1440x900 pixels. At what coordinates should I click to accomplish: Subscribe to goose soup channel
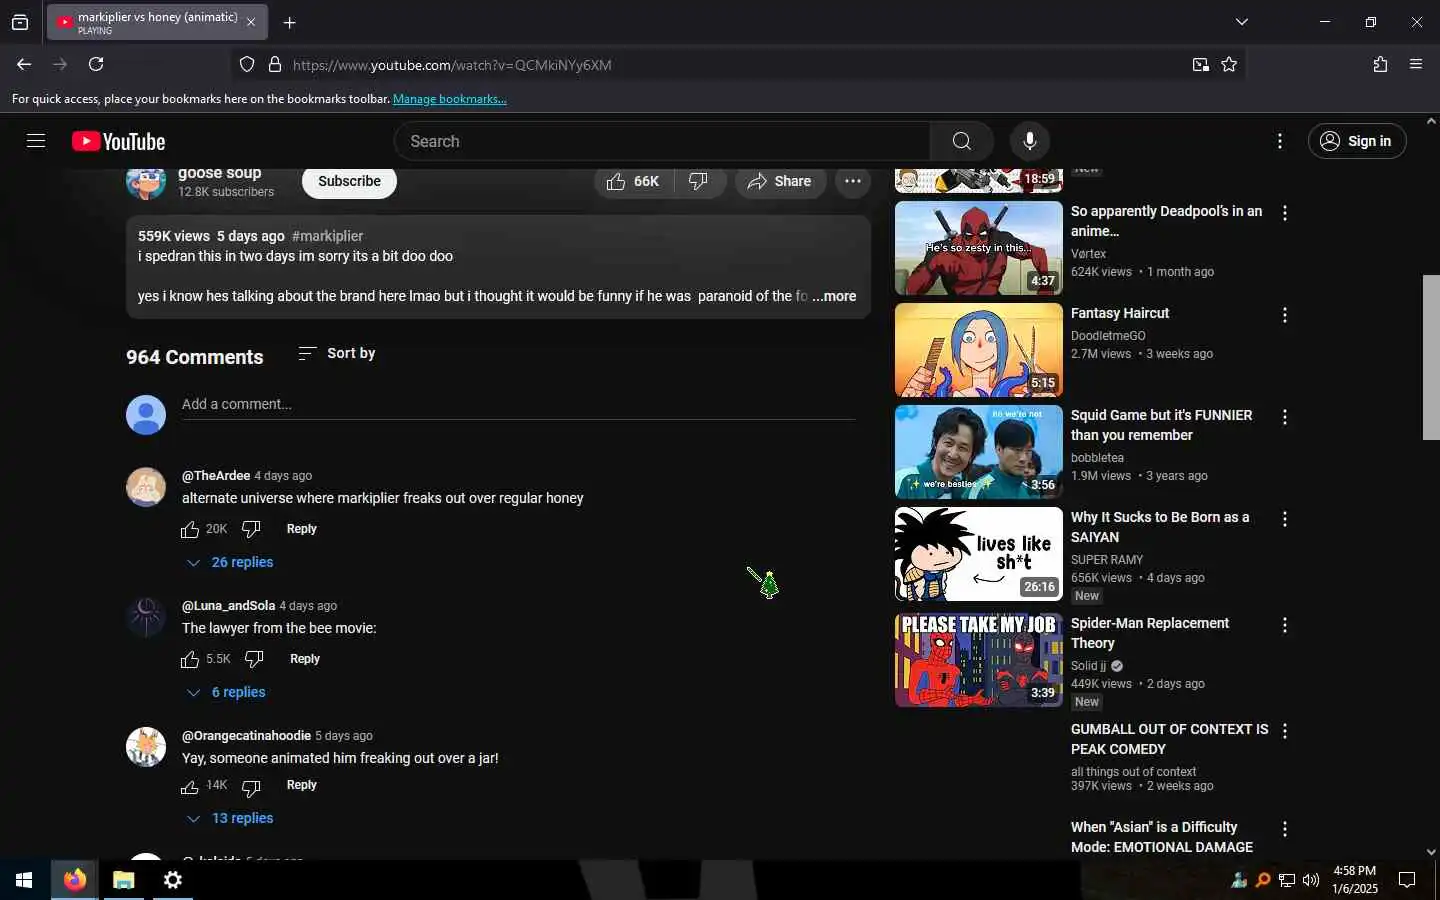tap(349, 181)
